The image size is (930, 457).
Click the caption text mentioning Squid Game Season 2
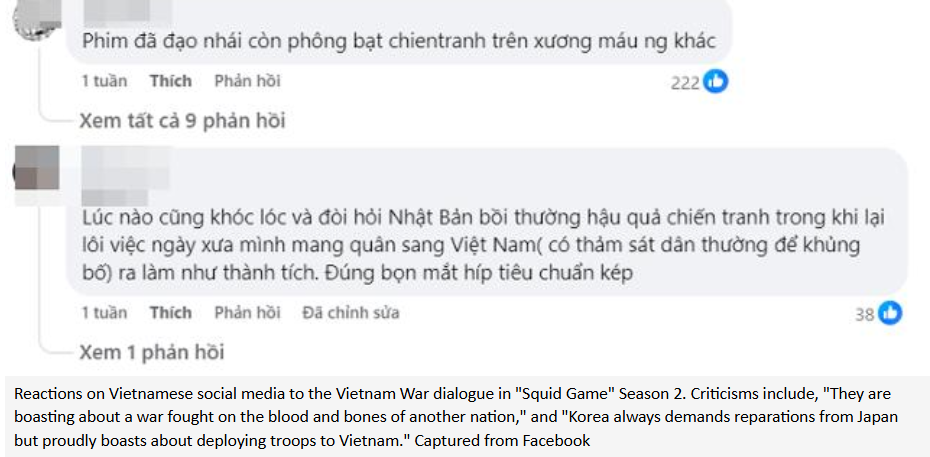pyautogui.click(x=456, y=417)
